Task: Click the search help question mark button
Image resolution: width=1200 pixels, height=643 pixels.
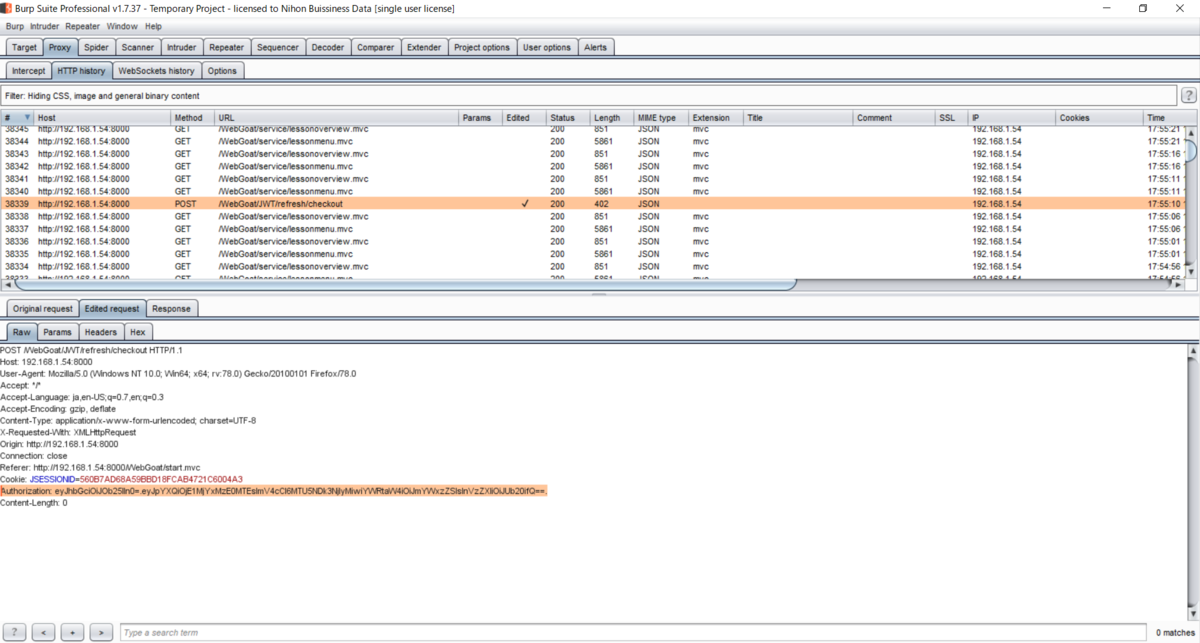Action: point(15,632)
